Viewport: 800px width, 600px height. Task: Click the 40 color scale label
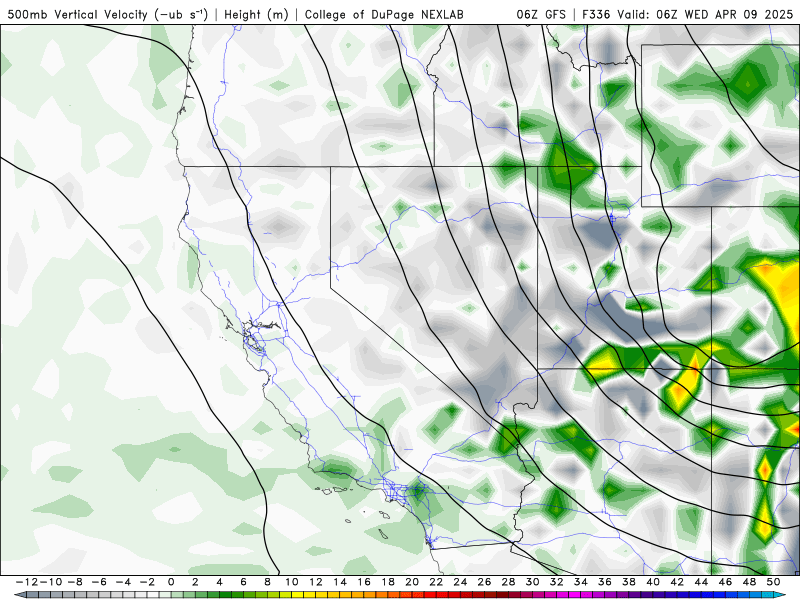(x=653, y=582)
